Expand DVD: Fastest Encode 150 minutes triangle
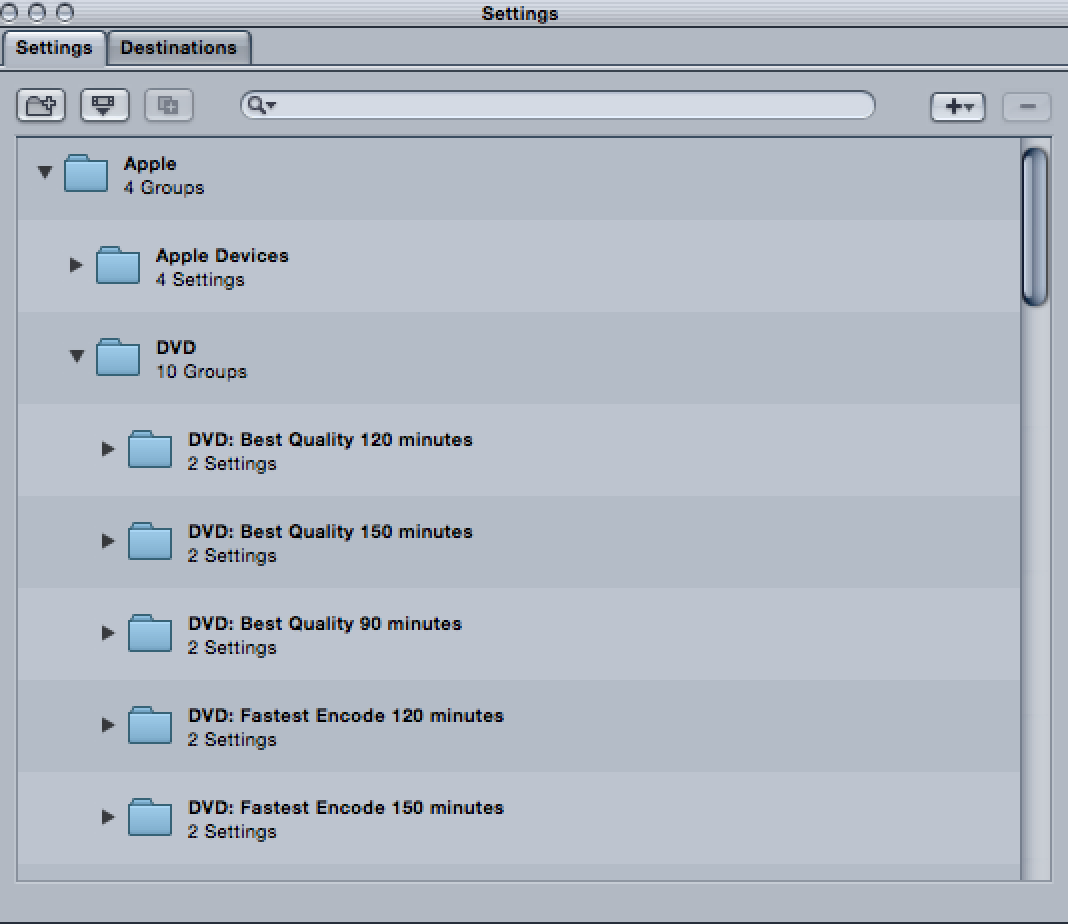This screenshot has height=924, width=1068. point(108,816)
